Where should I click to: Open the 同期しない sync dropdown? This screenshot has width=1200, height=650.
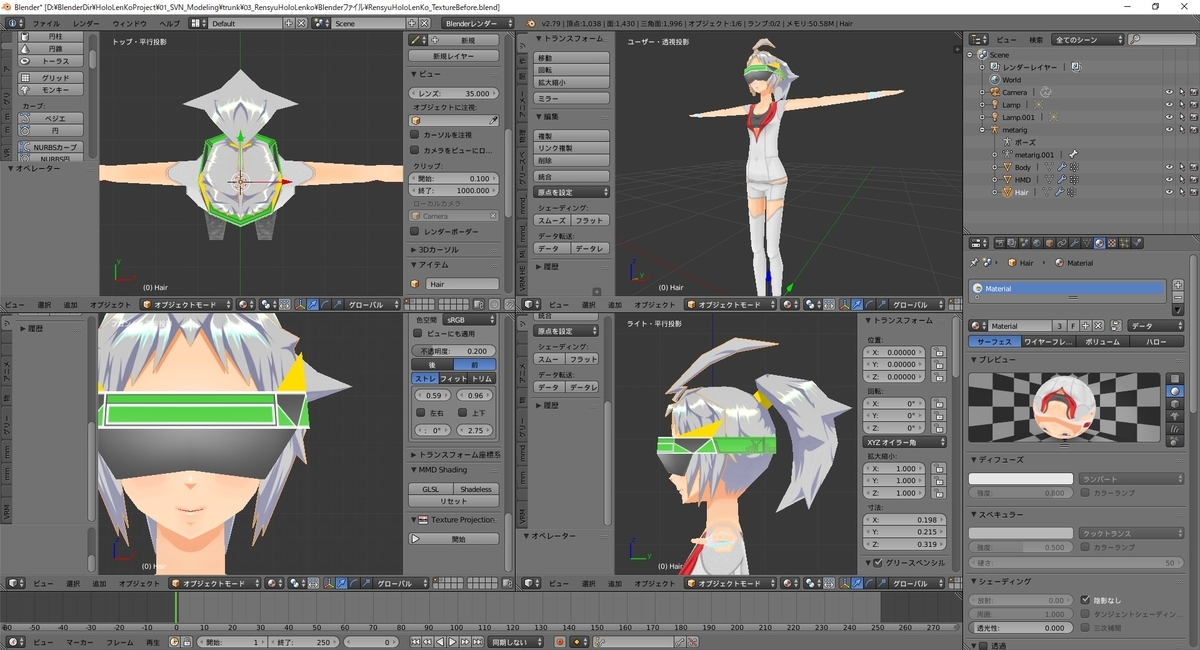click(518, 642)
